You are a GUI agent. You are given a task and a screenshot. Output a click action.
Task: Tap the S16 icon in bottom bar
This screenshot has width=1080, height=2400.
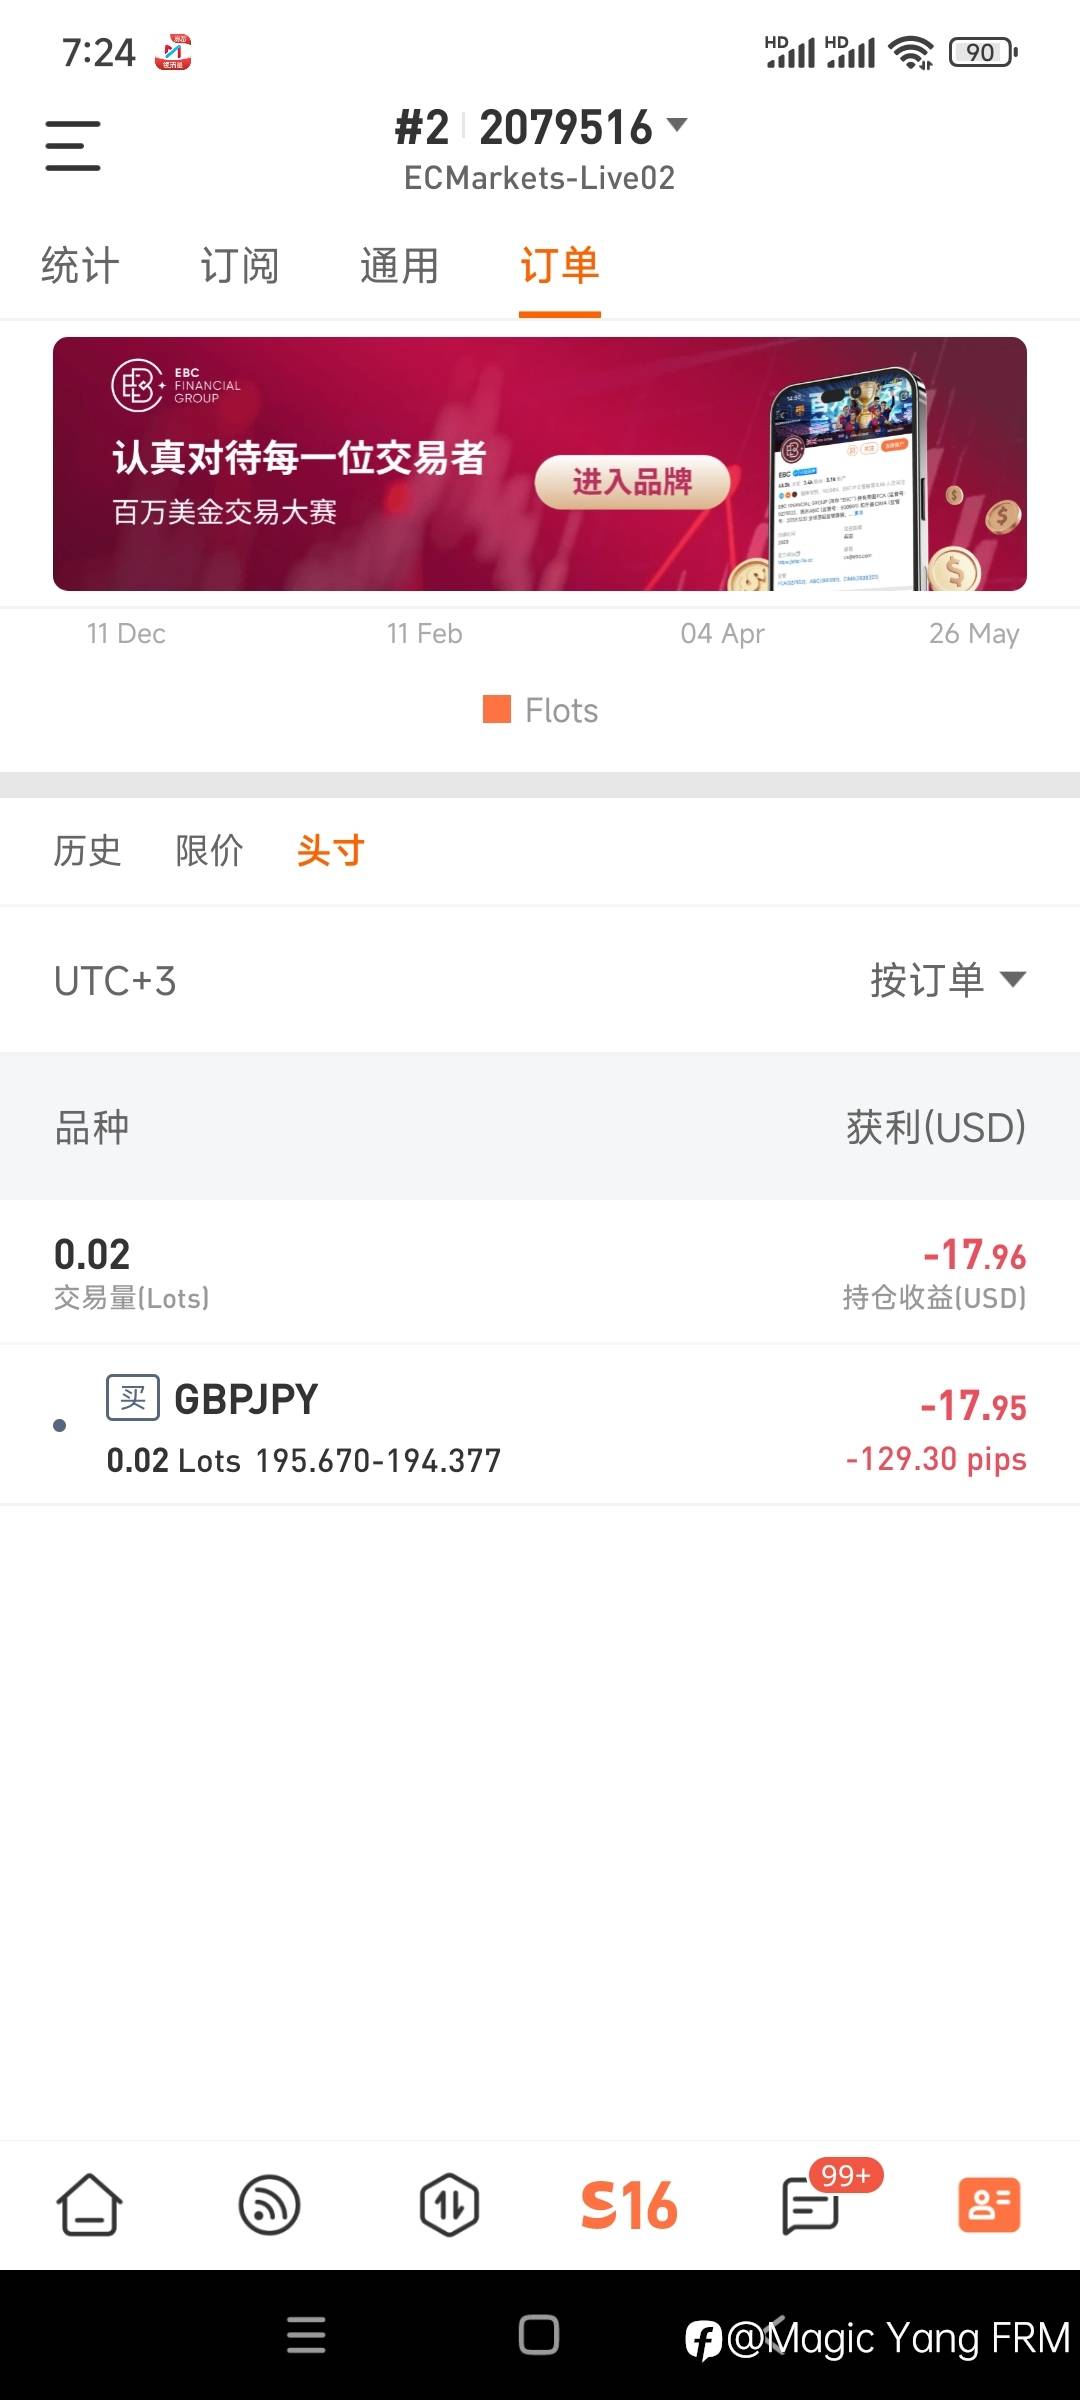[x=629, y=2205]
